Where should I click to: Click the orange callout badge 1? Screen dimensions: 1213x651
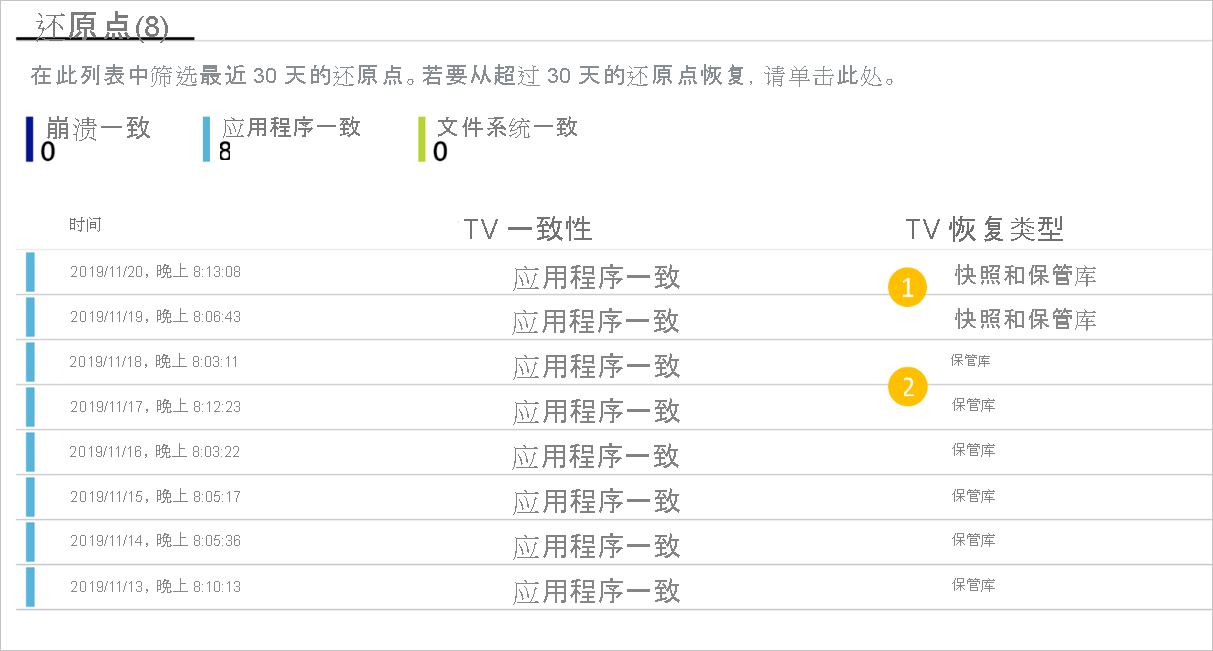(907, 289)
